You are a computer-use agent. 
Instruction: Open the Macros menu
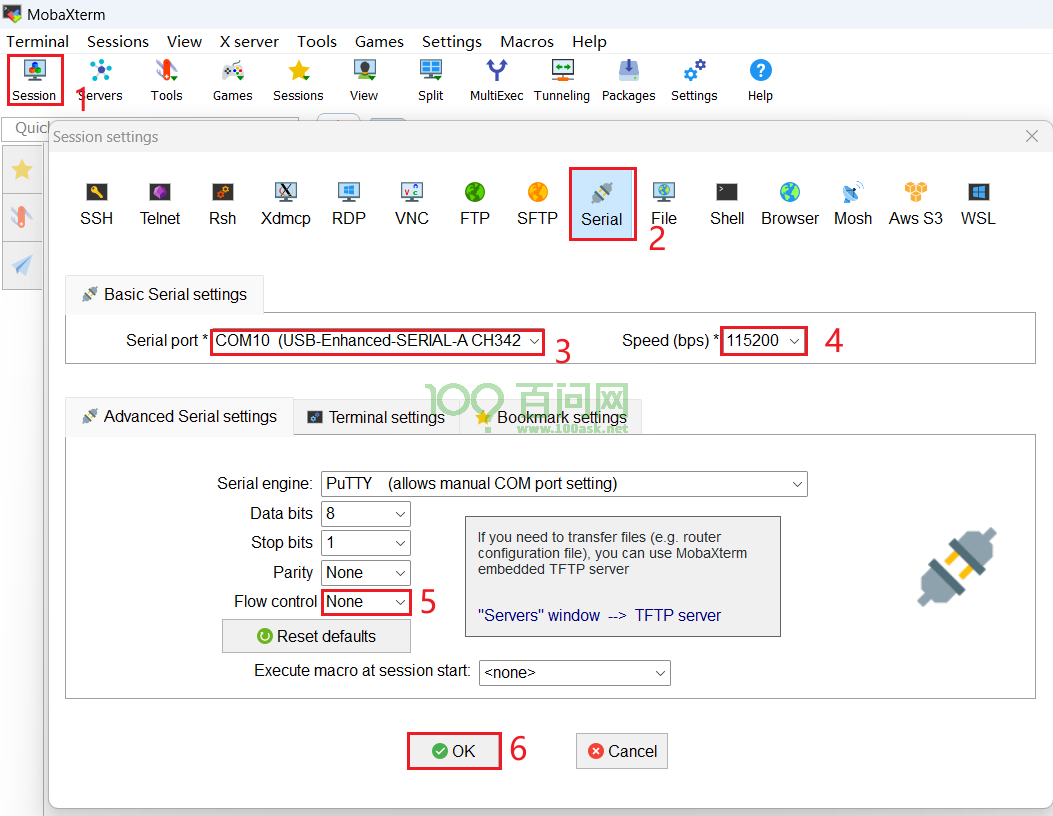tap(526, 41)
